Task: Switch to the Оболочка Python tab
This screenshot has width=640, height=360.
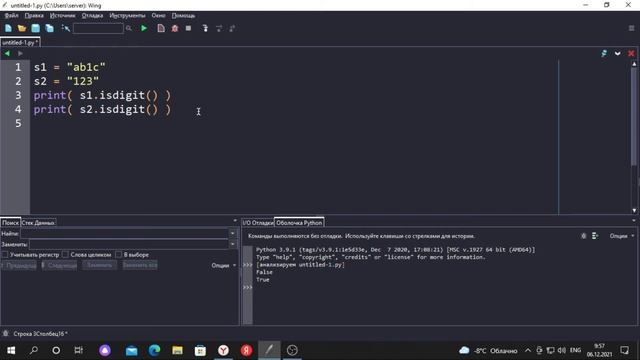Action: (x=299, y=223)
